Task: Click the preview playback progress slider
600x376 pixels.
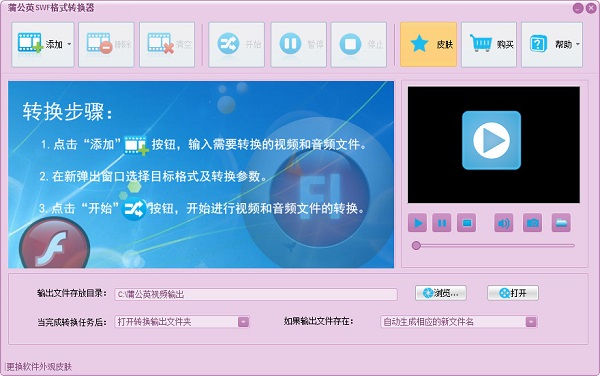Action: tap(493, 246)
